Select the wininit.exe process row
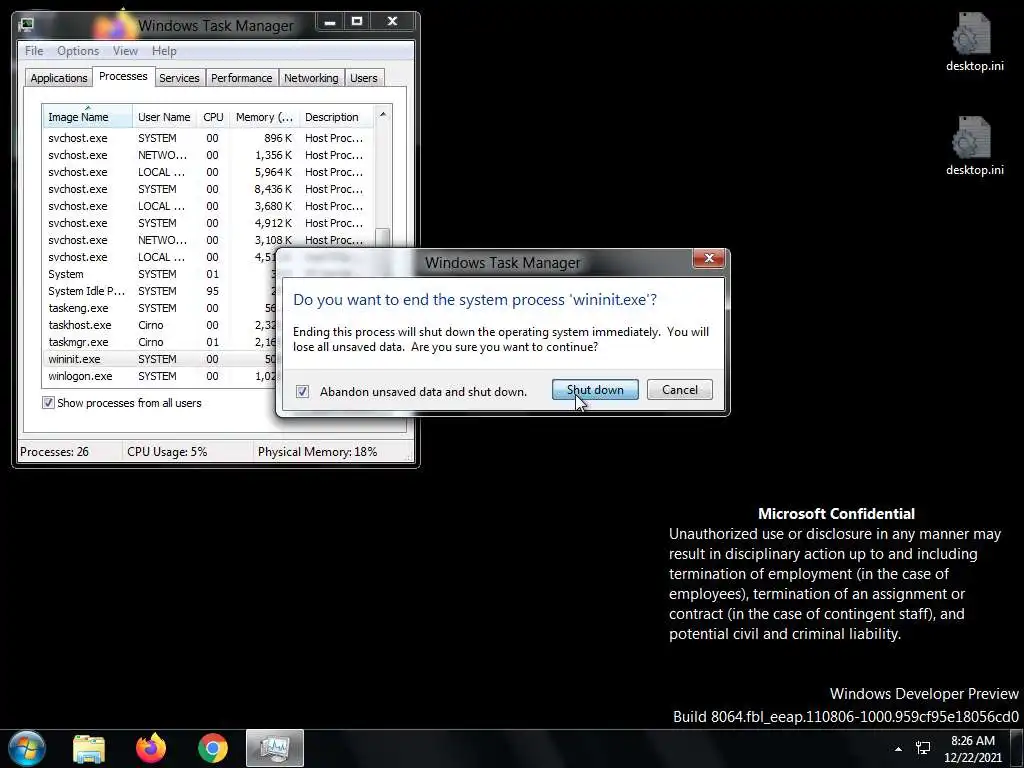Viewport: 1024px width, 768px height. [160, 359]
